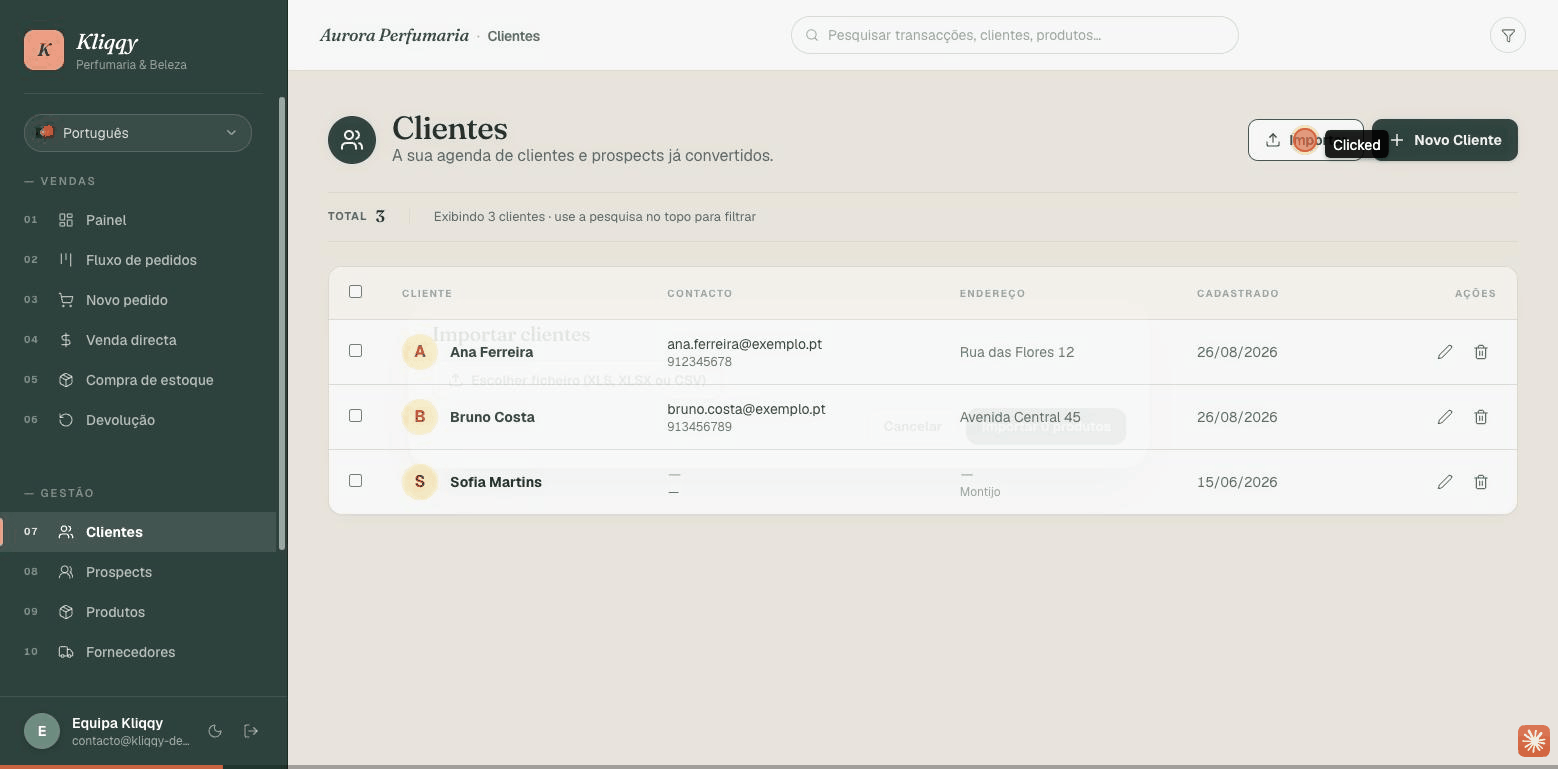
Task: Remove Bruno Costa with the trash icon
Action: pyautogui.click(x=1481, y=417)
